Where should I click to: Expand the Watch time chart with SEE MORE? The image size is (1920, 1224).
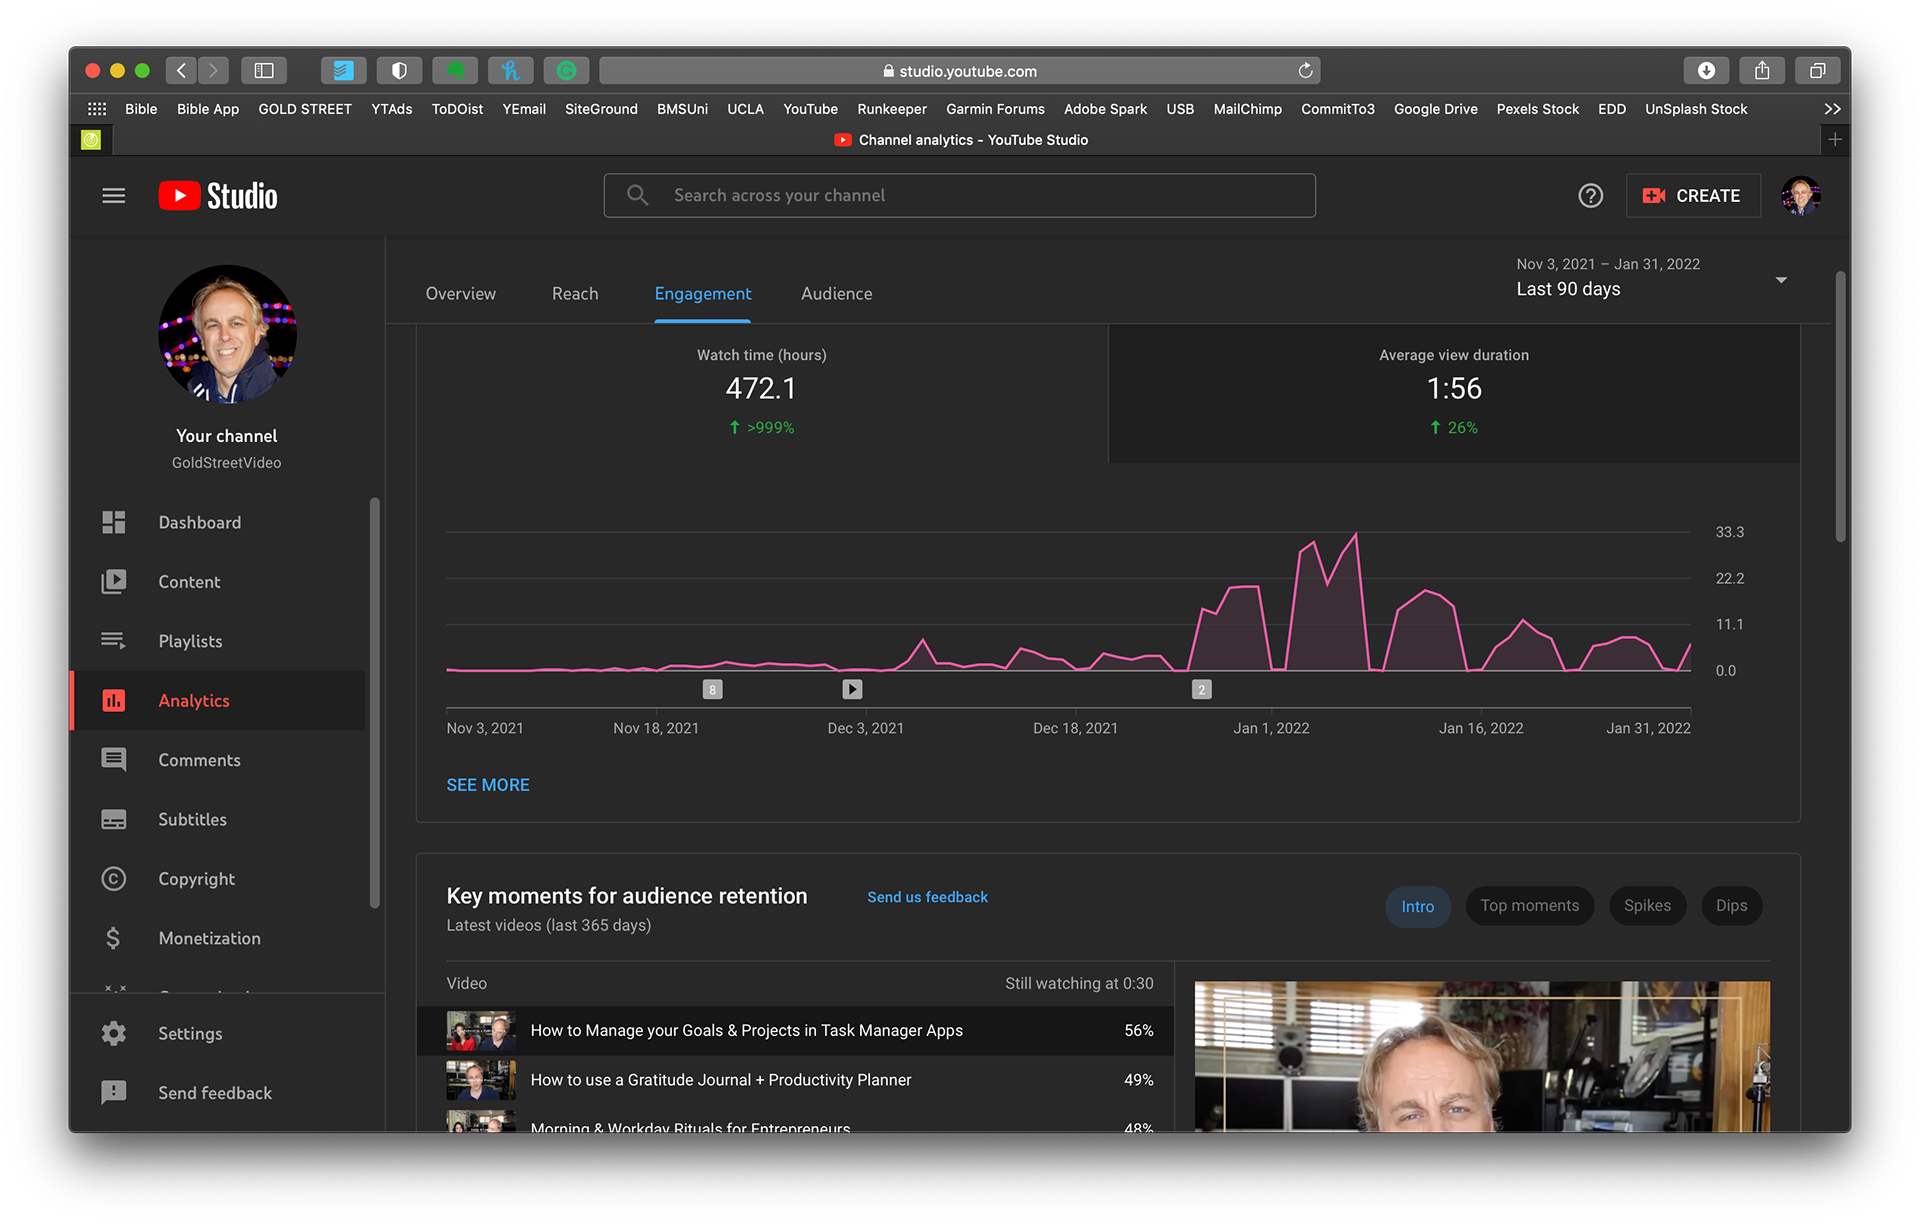click(488, 785)
